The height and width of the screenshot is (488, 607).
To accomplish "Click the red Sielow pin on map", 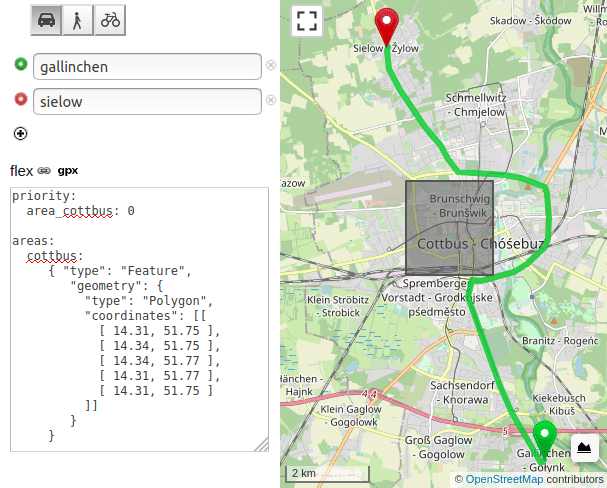I will point(386,24).
